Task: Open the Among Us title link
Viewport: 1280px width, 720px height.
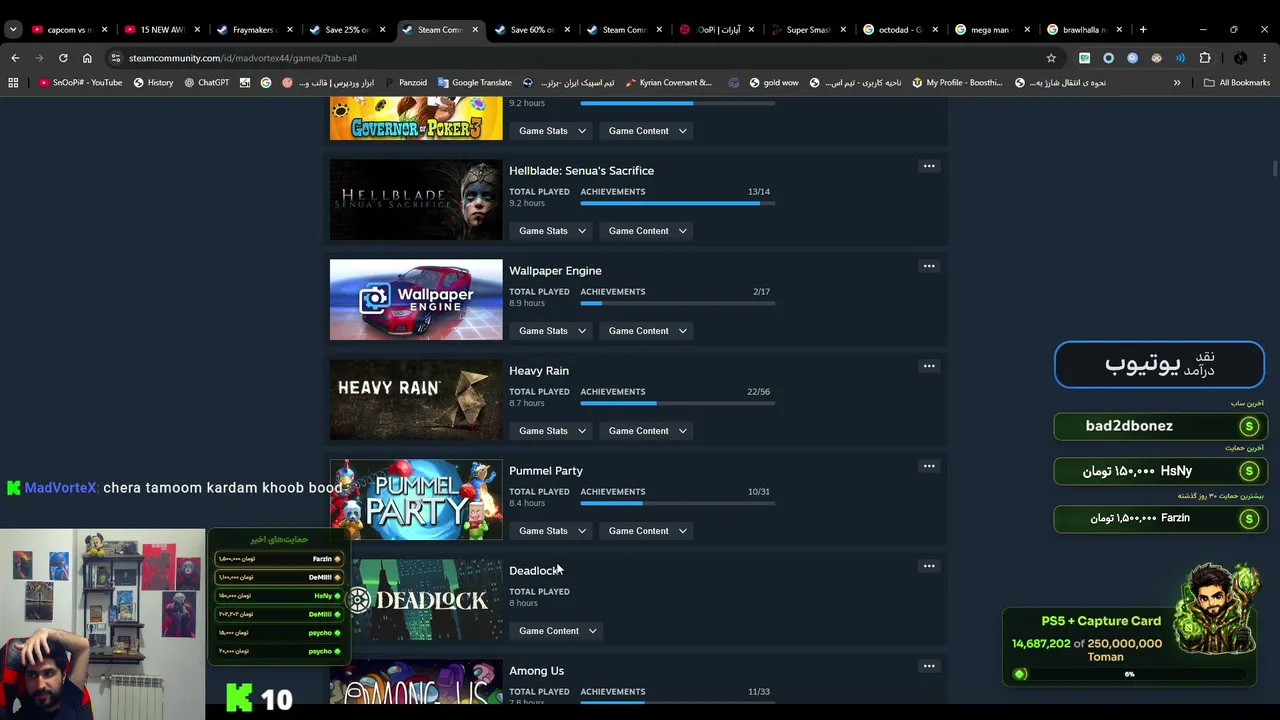Action: 537,671
